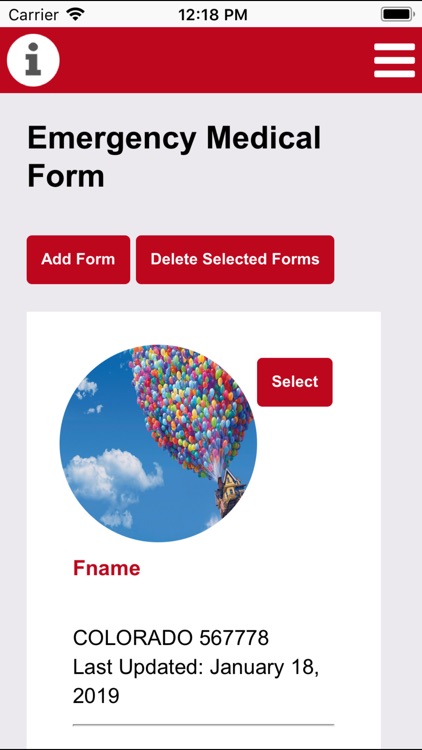
Task: Tap the Emergency Medical Form heading
Action: 174,157
